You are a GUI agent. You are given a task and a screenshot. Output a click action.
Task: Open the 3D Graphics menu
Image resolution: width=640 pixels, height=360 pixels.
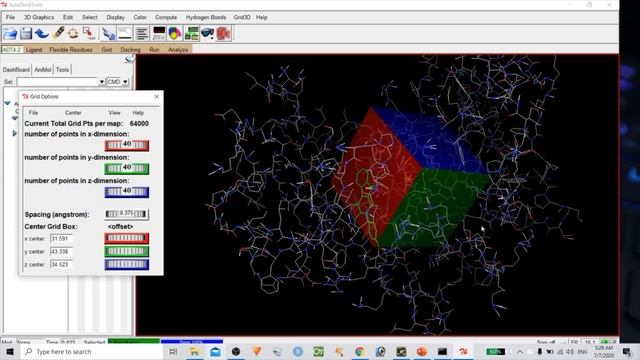coord(39,17)
